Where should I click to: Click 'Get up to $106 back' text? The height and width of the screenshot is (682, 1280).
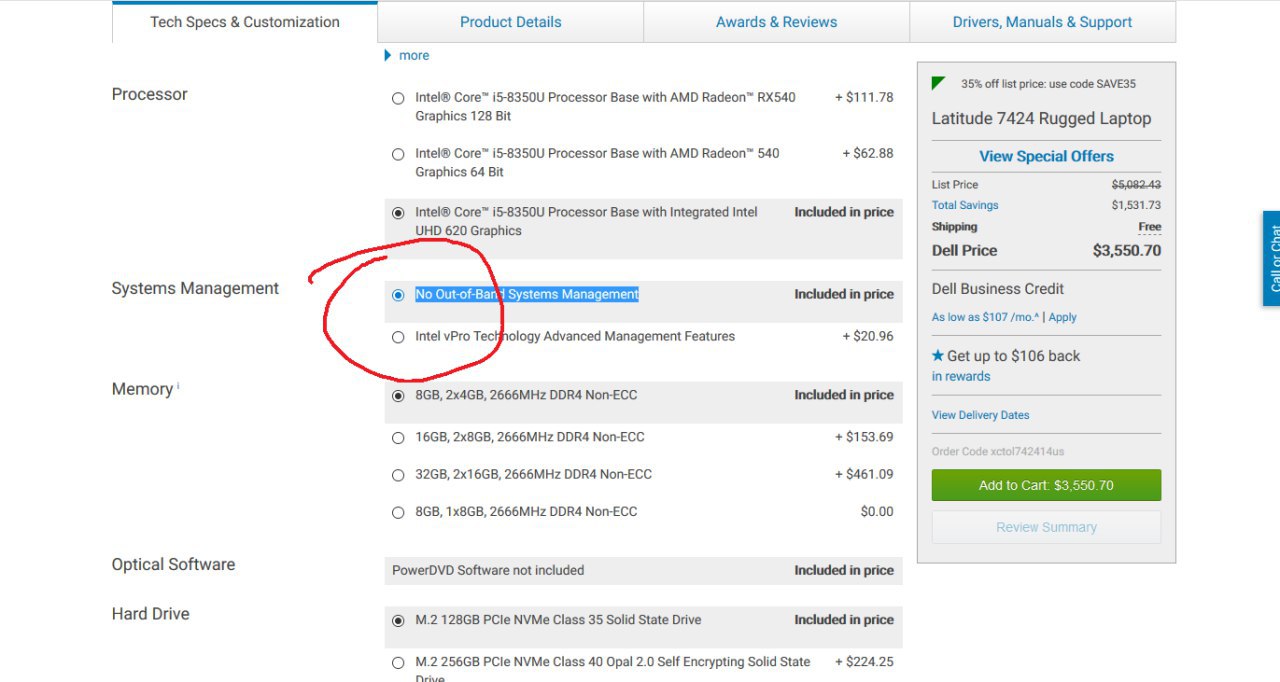point(1013,355)
